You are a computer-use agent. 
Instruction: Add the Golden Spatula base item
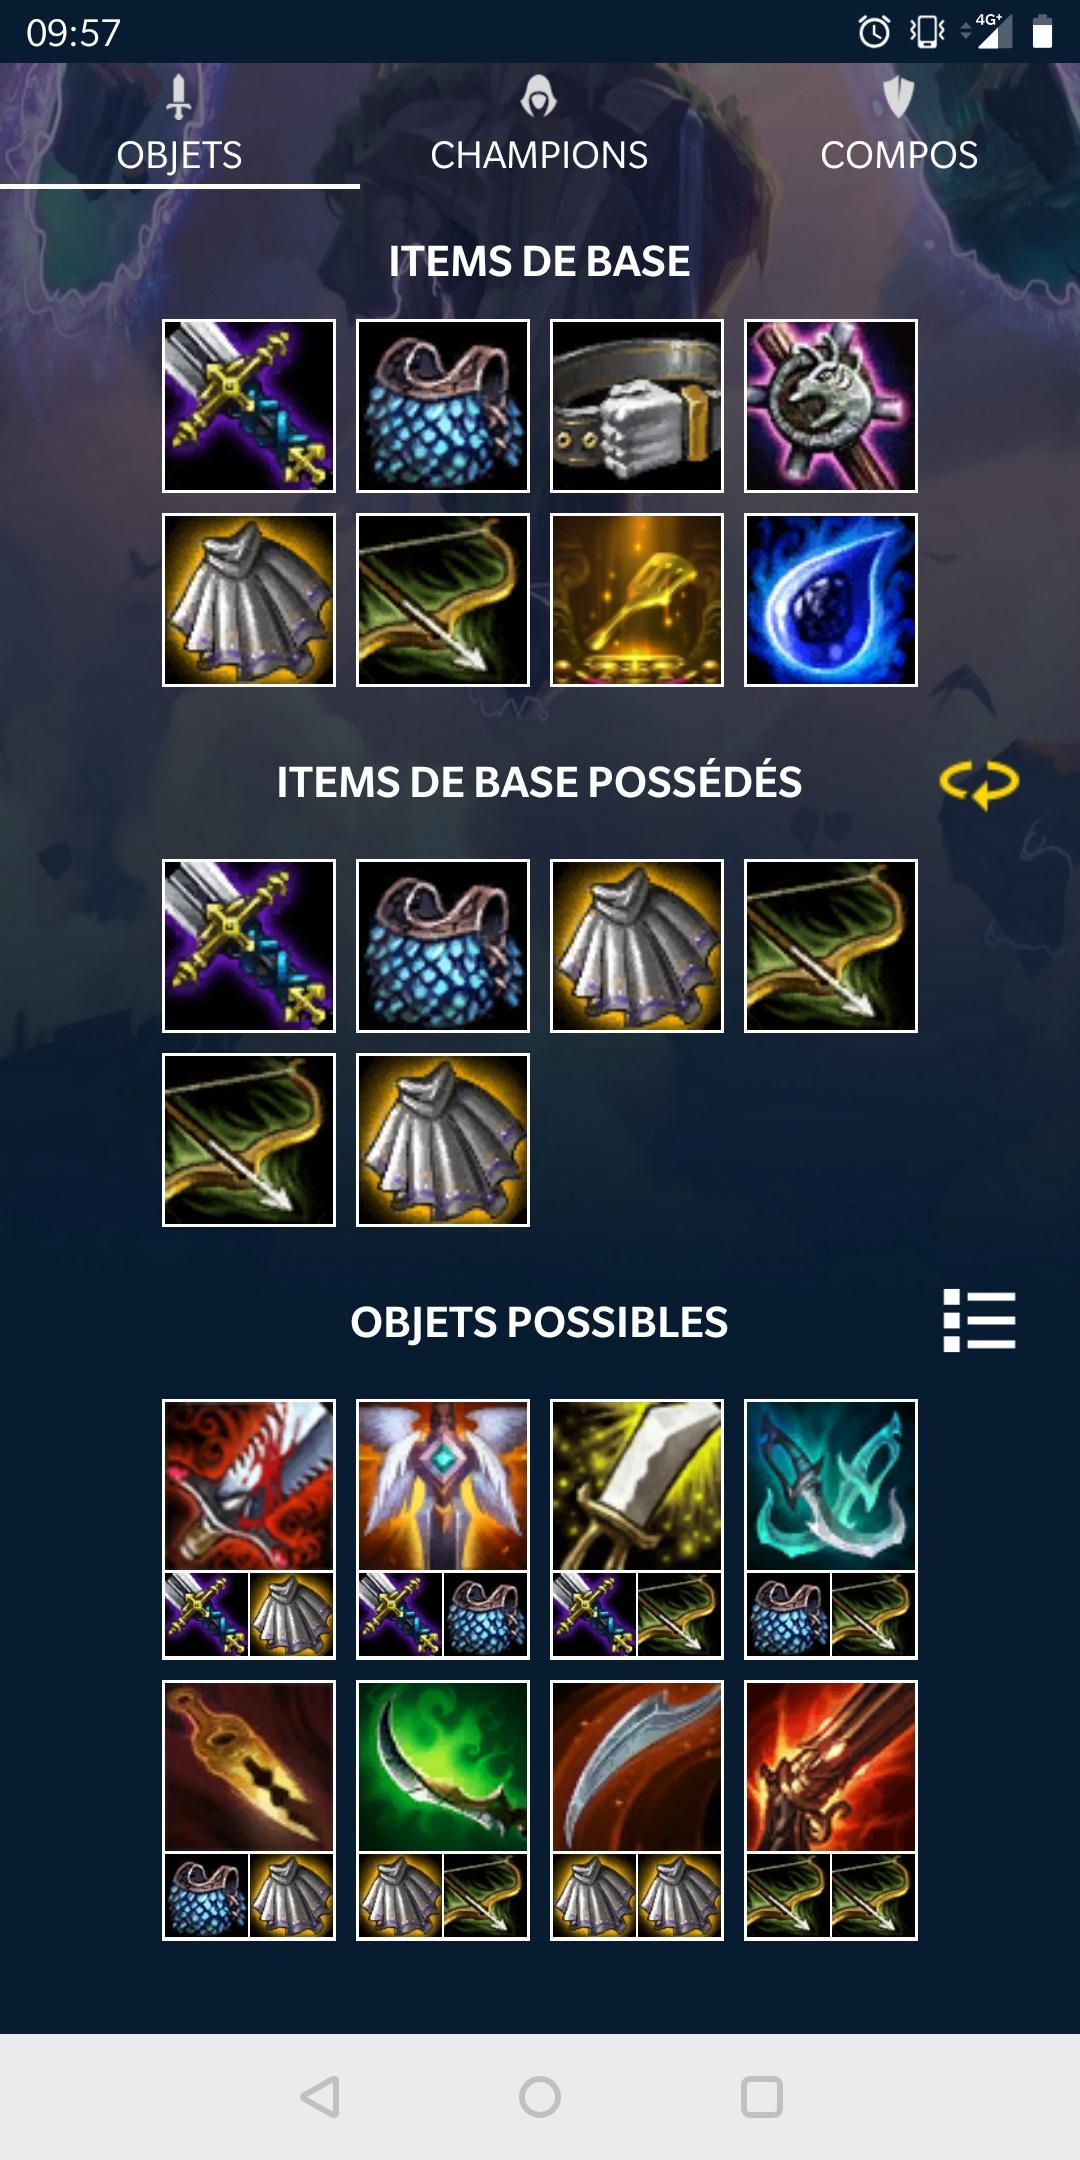[x=637, y=600]
